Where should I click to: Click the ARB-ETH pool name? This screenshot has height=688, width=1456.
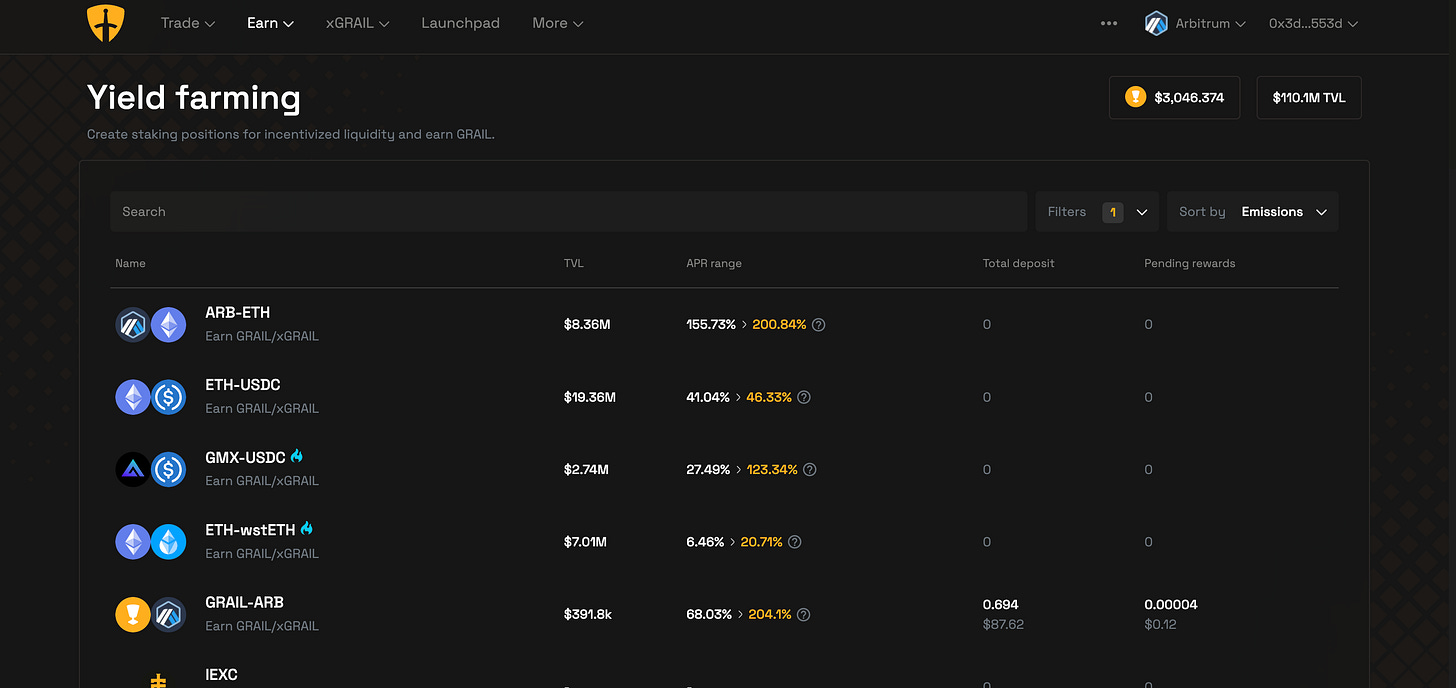pyautogui.click(x=238, y=313)
